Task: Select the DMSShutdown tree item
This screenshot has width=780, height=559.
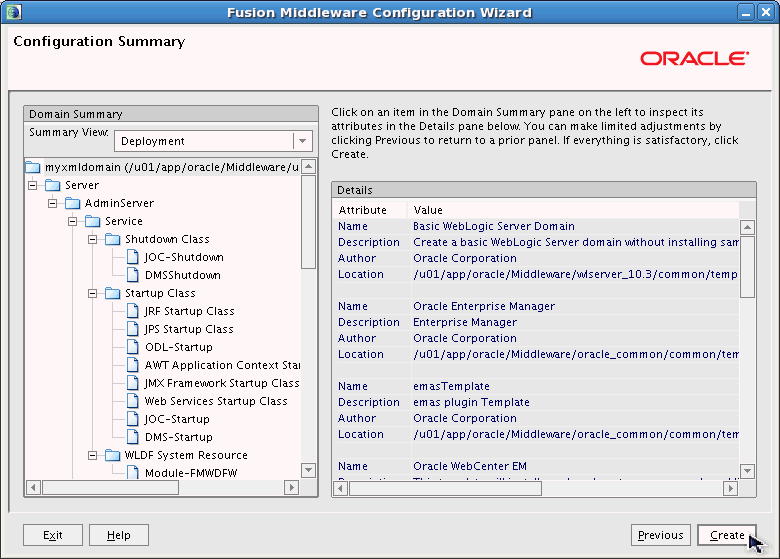Action: [183, 275]
